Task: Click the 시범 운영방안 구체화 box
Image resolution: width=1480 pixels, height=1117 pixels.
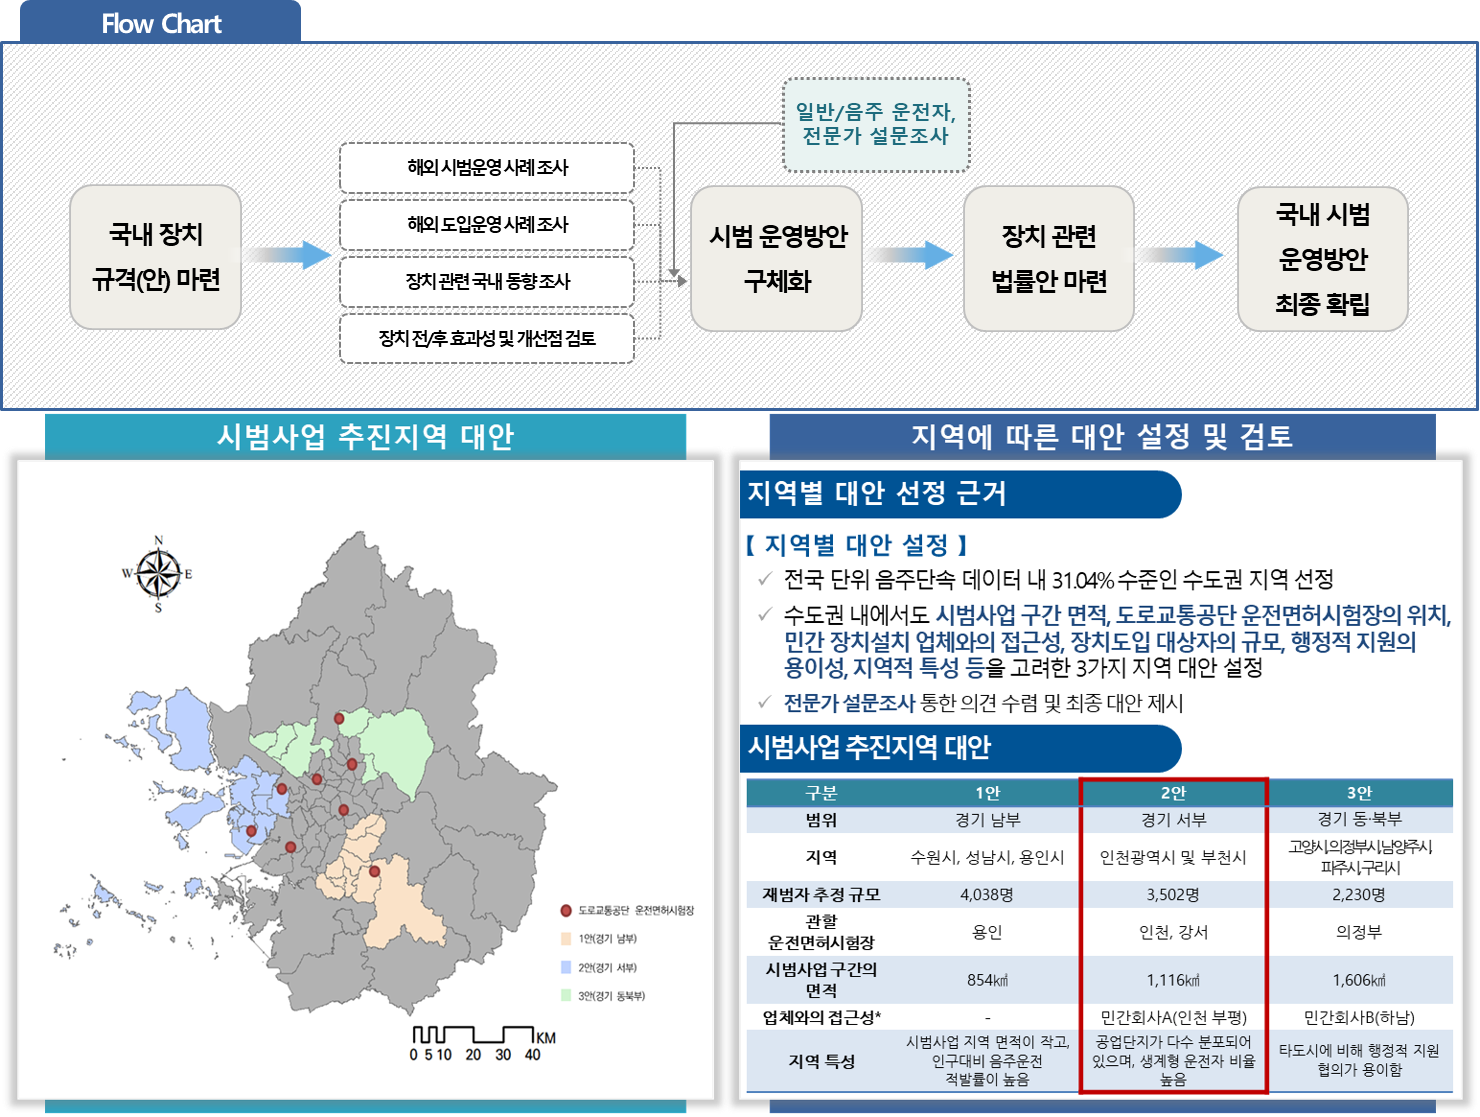Action: click(777, 258)
